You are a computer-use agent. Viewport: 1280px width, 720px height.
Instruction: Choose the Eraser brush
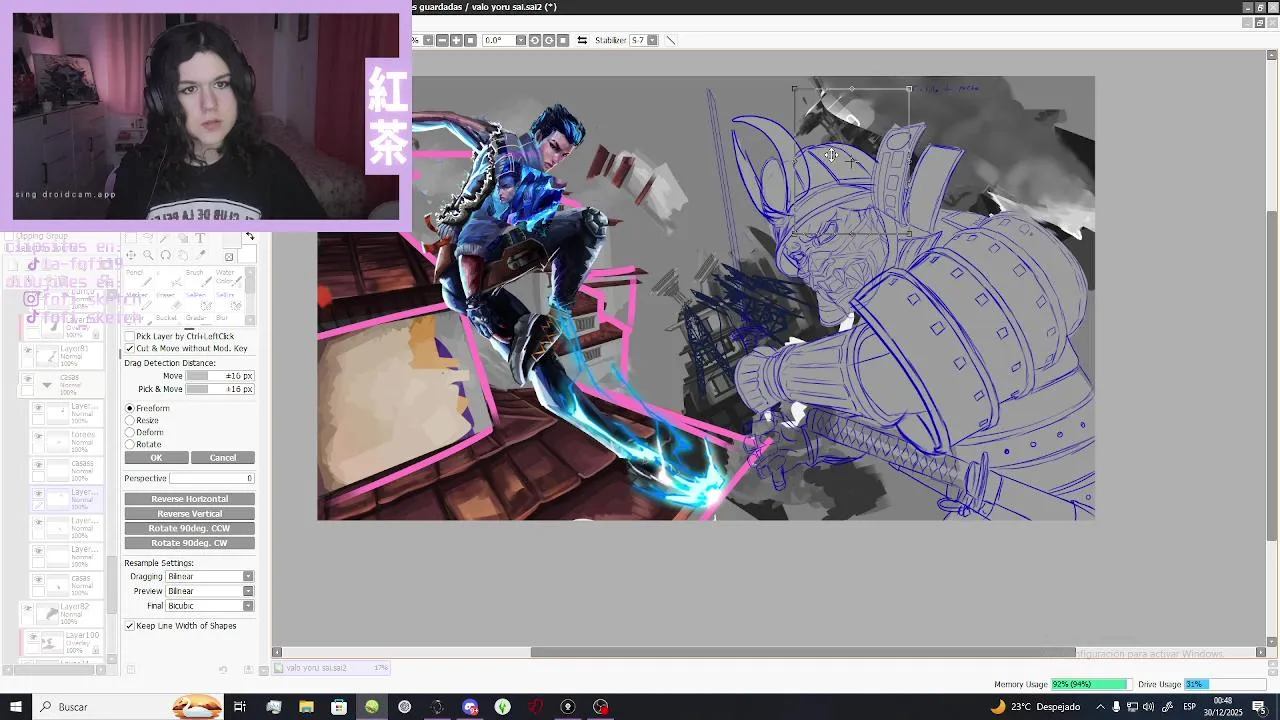coord(167,303)
